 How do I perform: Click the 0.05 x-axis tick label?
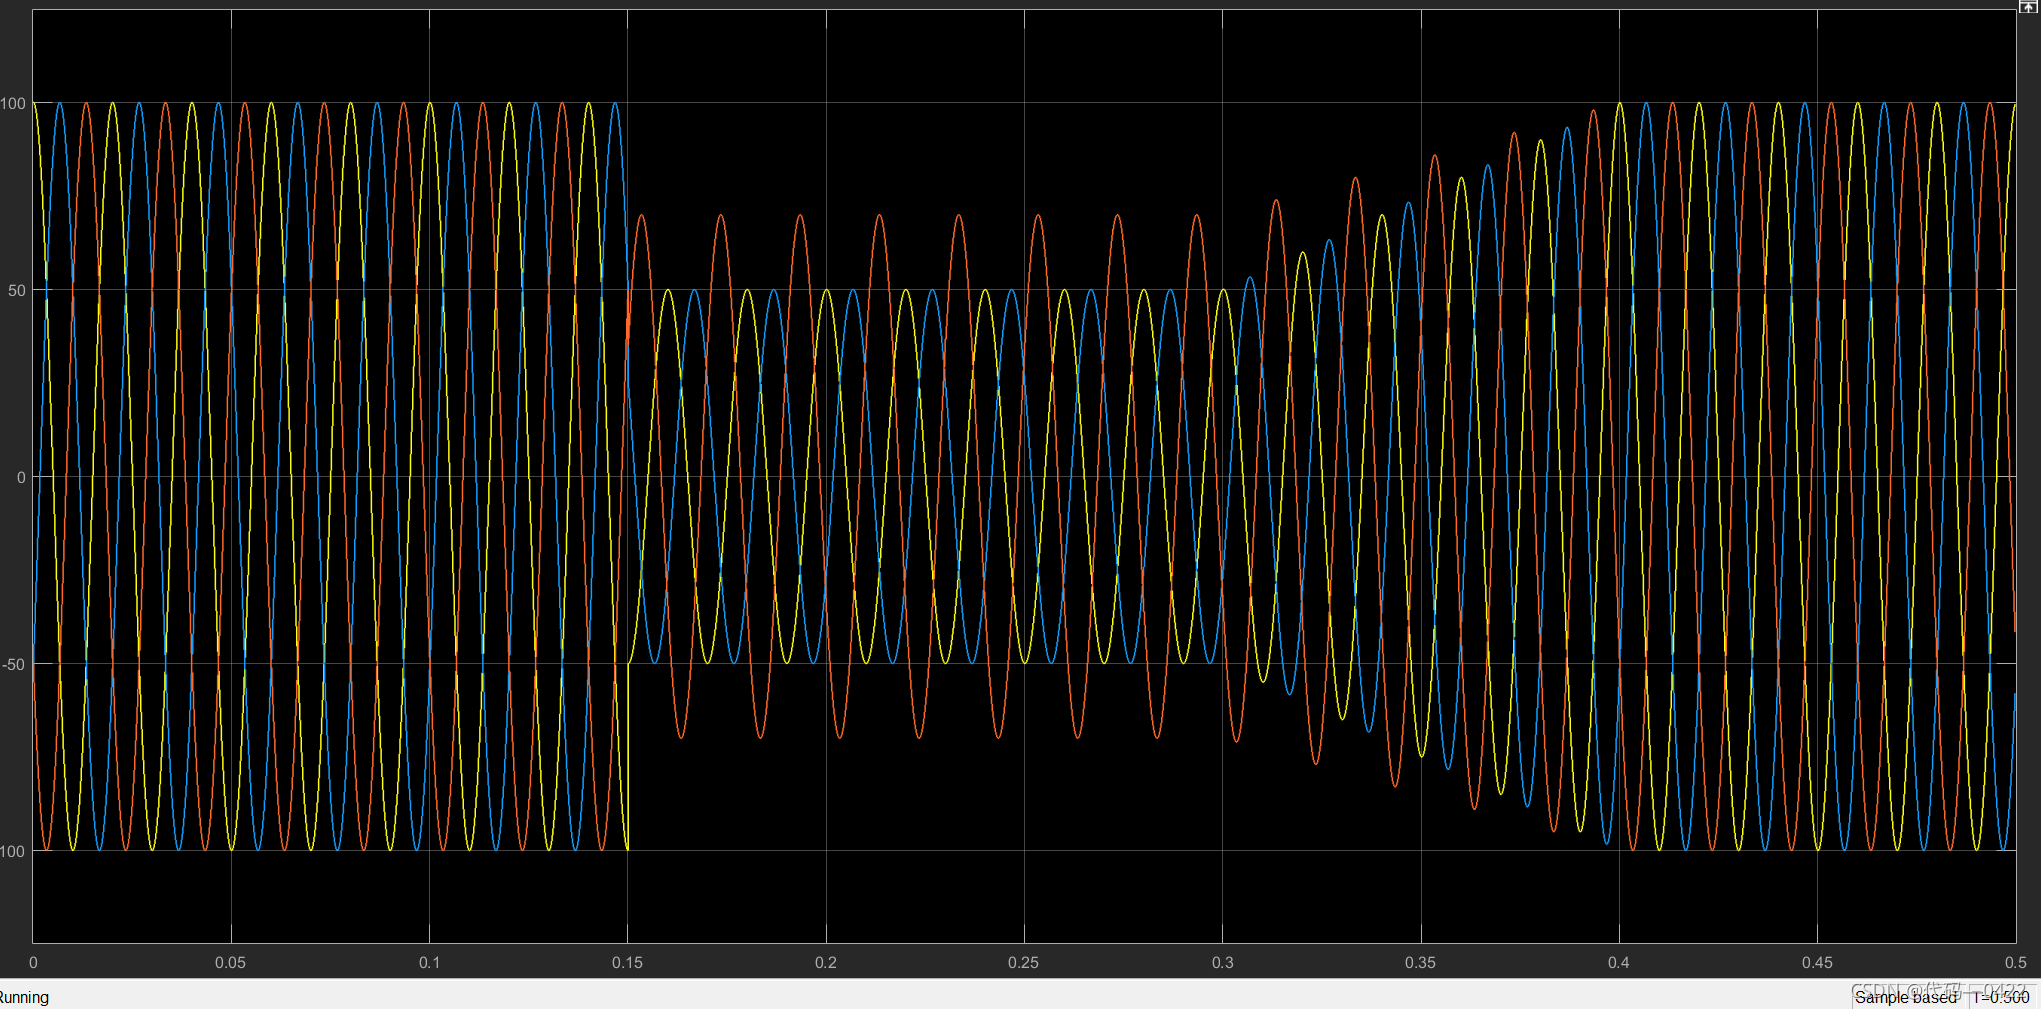click(230, 962)
